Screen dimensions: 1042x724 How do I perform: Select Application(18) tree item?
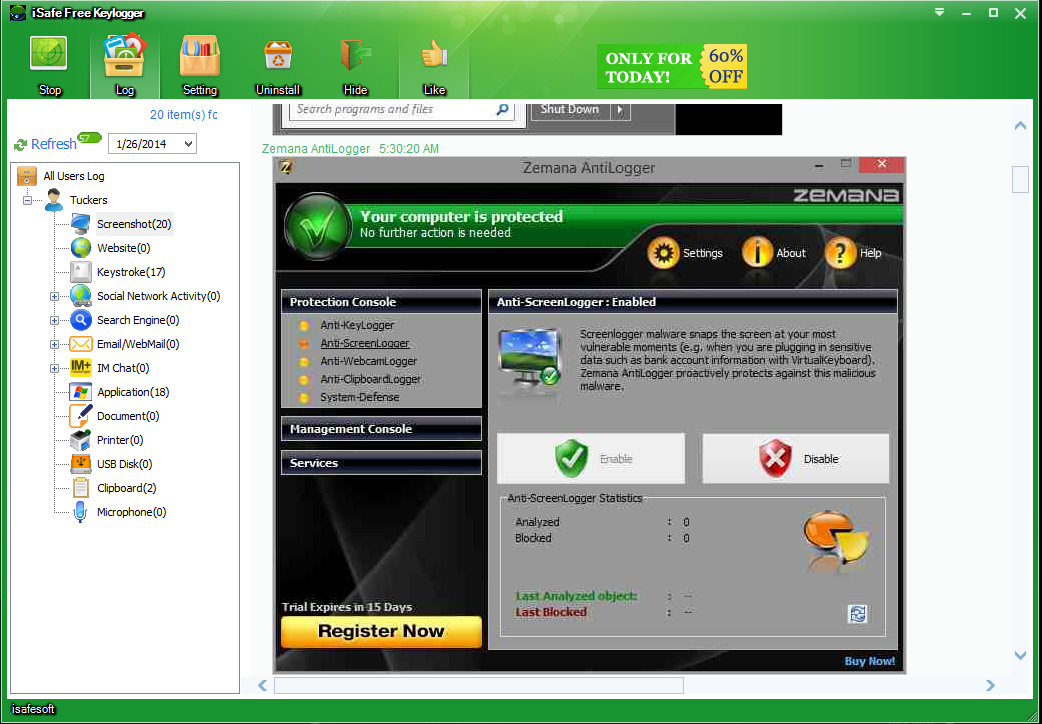pos(133,392)
